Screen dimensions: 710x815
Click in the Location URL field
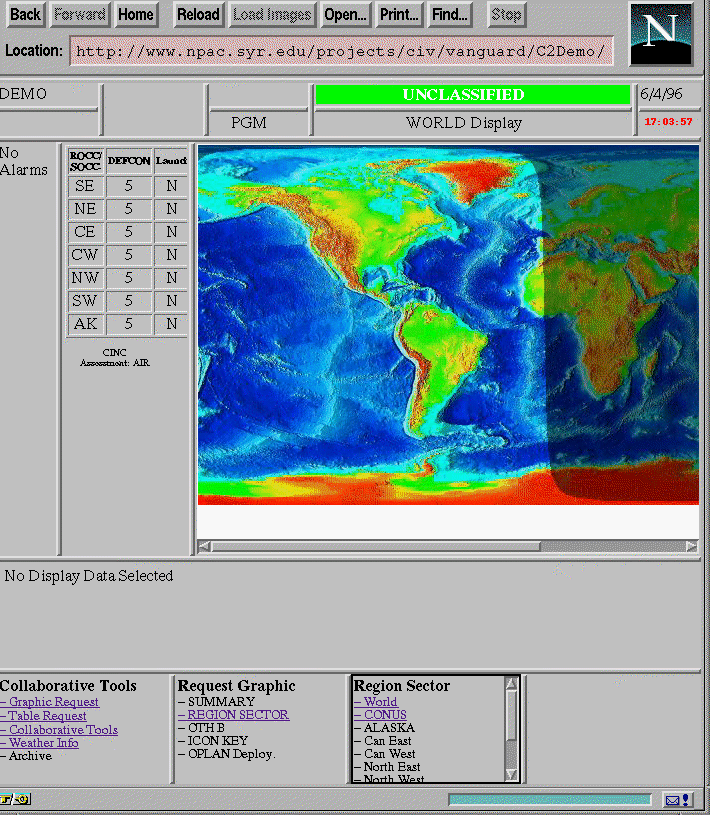340,51
